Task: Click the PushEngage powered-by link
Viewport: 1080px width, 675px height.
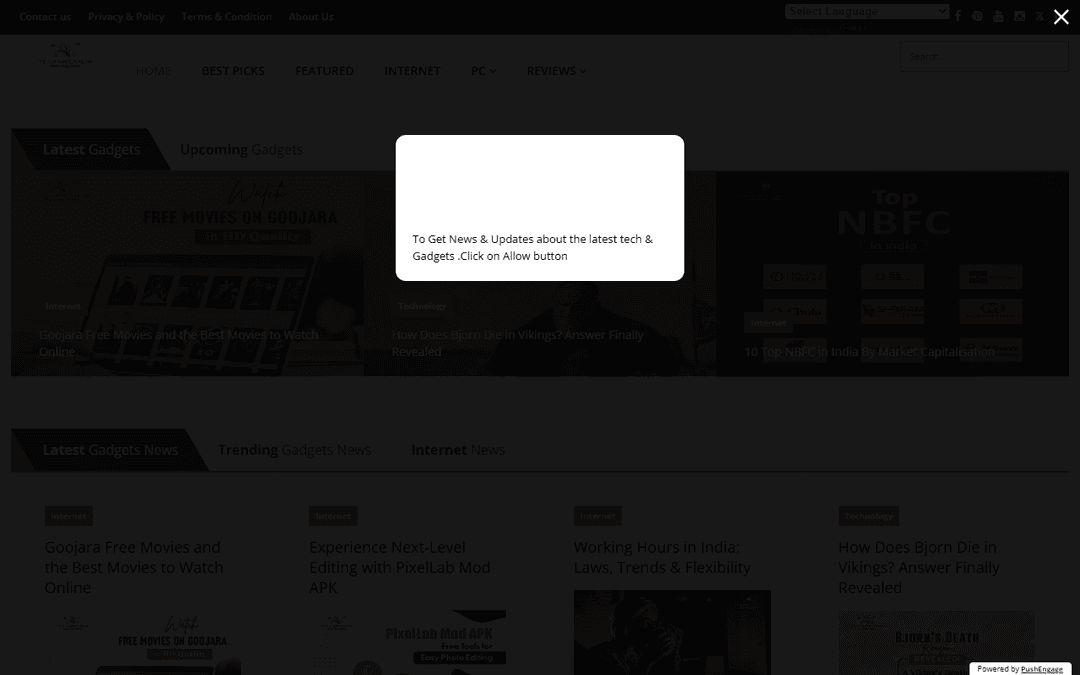Action: pos(1041,669)
